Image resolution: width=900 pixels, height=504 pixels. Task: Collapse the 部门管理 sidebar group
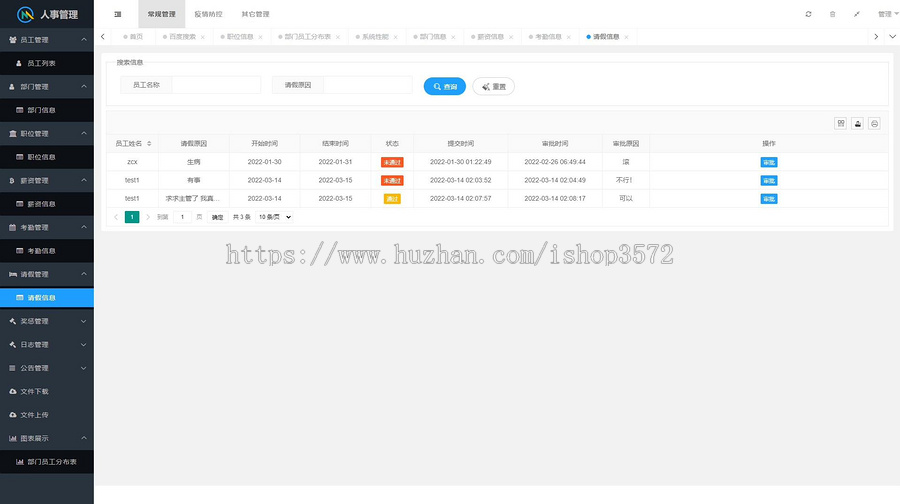(46, 87)
